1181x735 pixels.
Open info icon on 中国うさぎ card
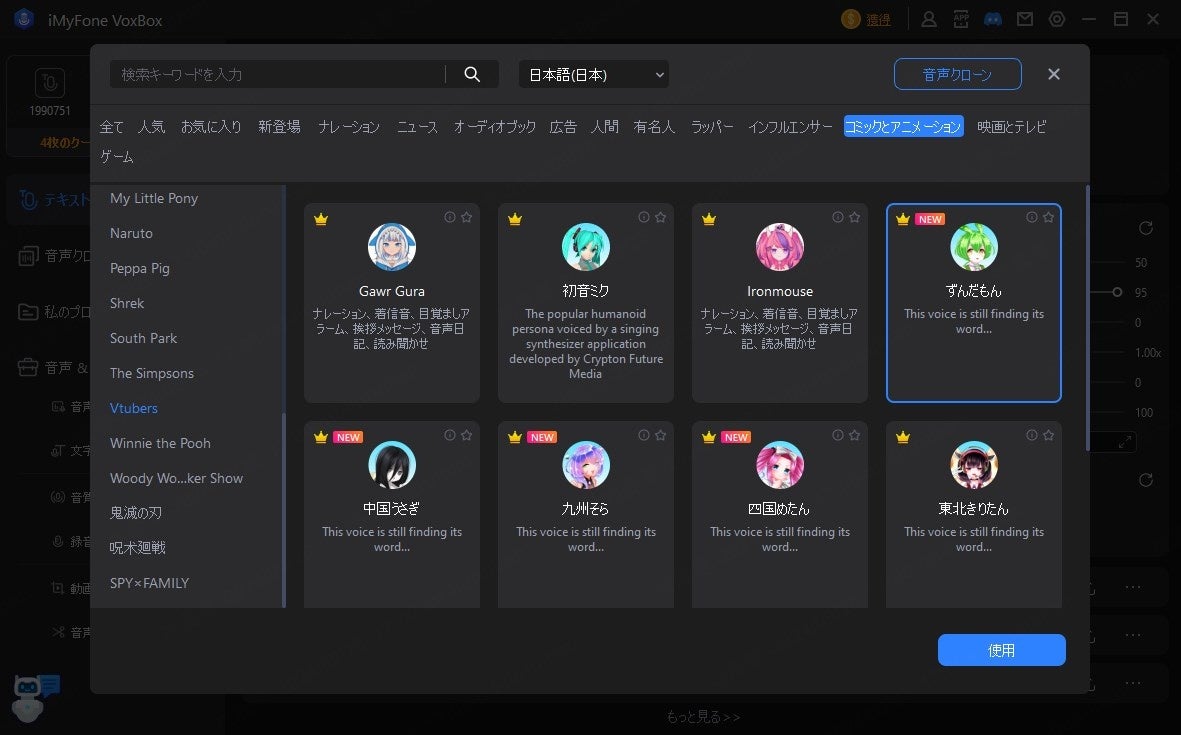(x=450, y=435)
